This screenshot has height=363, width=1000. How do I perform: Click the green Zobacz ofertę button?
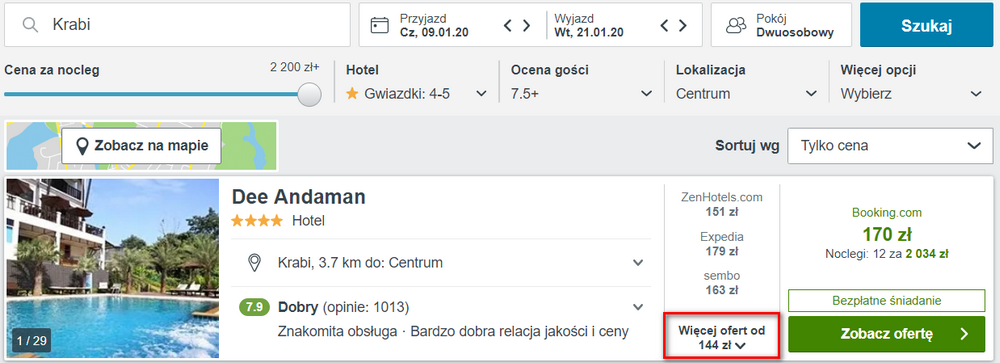tap(886, 334)
